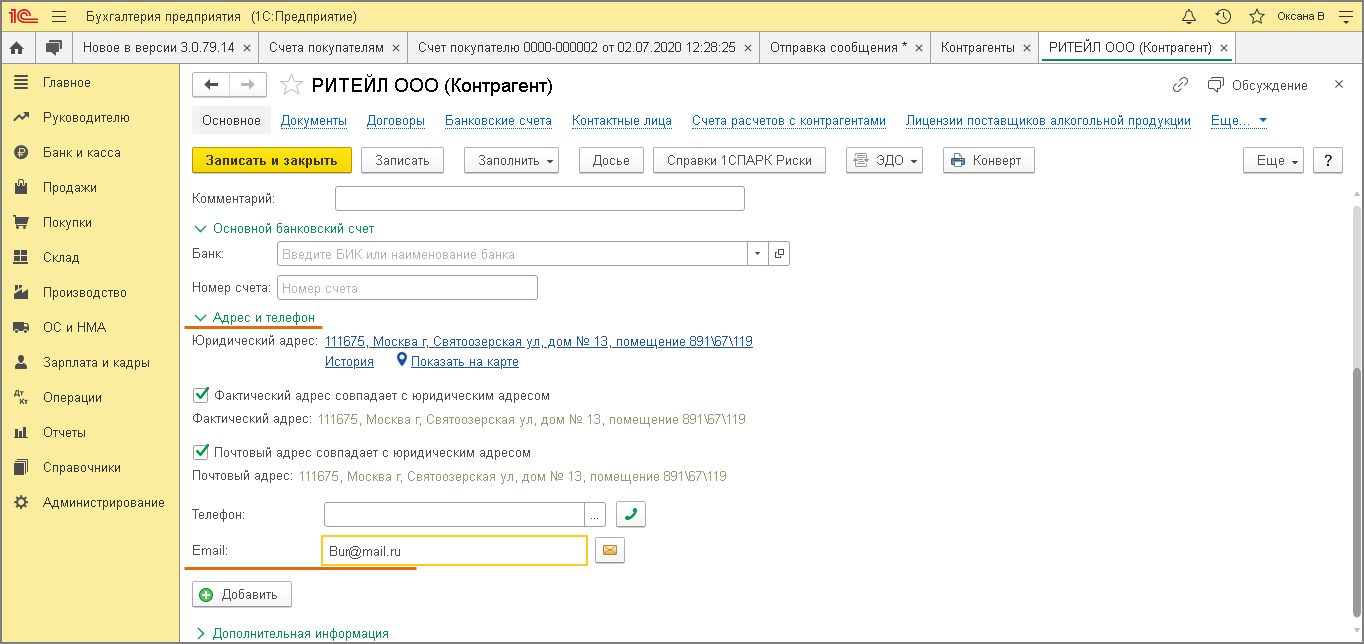Click into Комментарий input field

pos(540,198)
